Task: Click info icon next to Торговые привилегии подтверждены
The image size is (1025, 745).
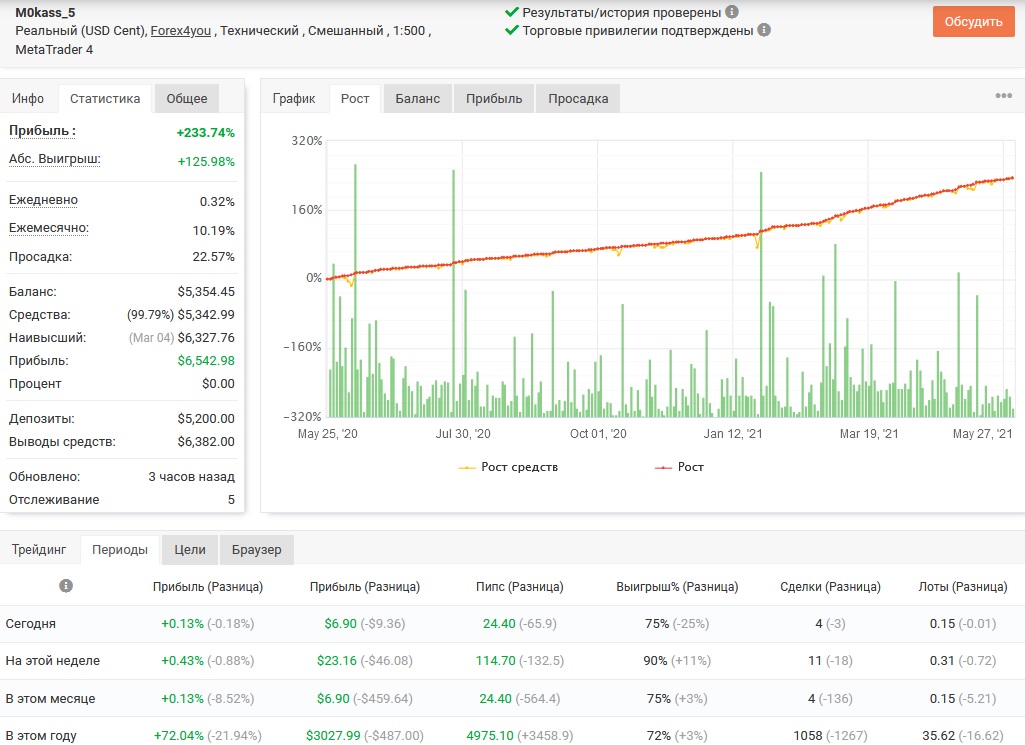Action: [764, 30]
